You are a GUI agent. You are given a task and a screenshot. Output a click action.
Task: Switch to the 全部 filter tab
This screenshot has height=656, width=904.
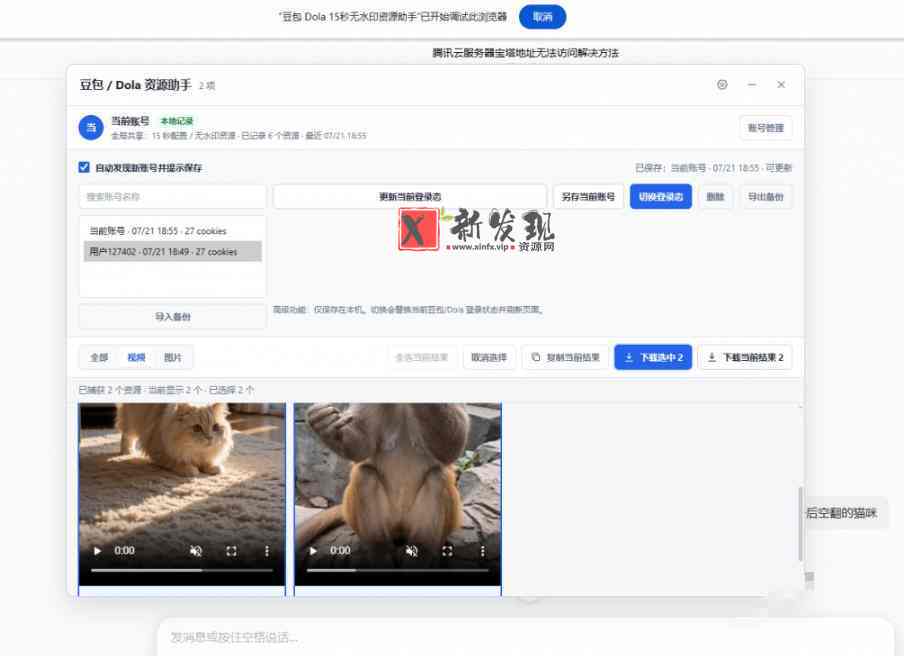(x=99, y=357)
